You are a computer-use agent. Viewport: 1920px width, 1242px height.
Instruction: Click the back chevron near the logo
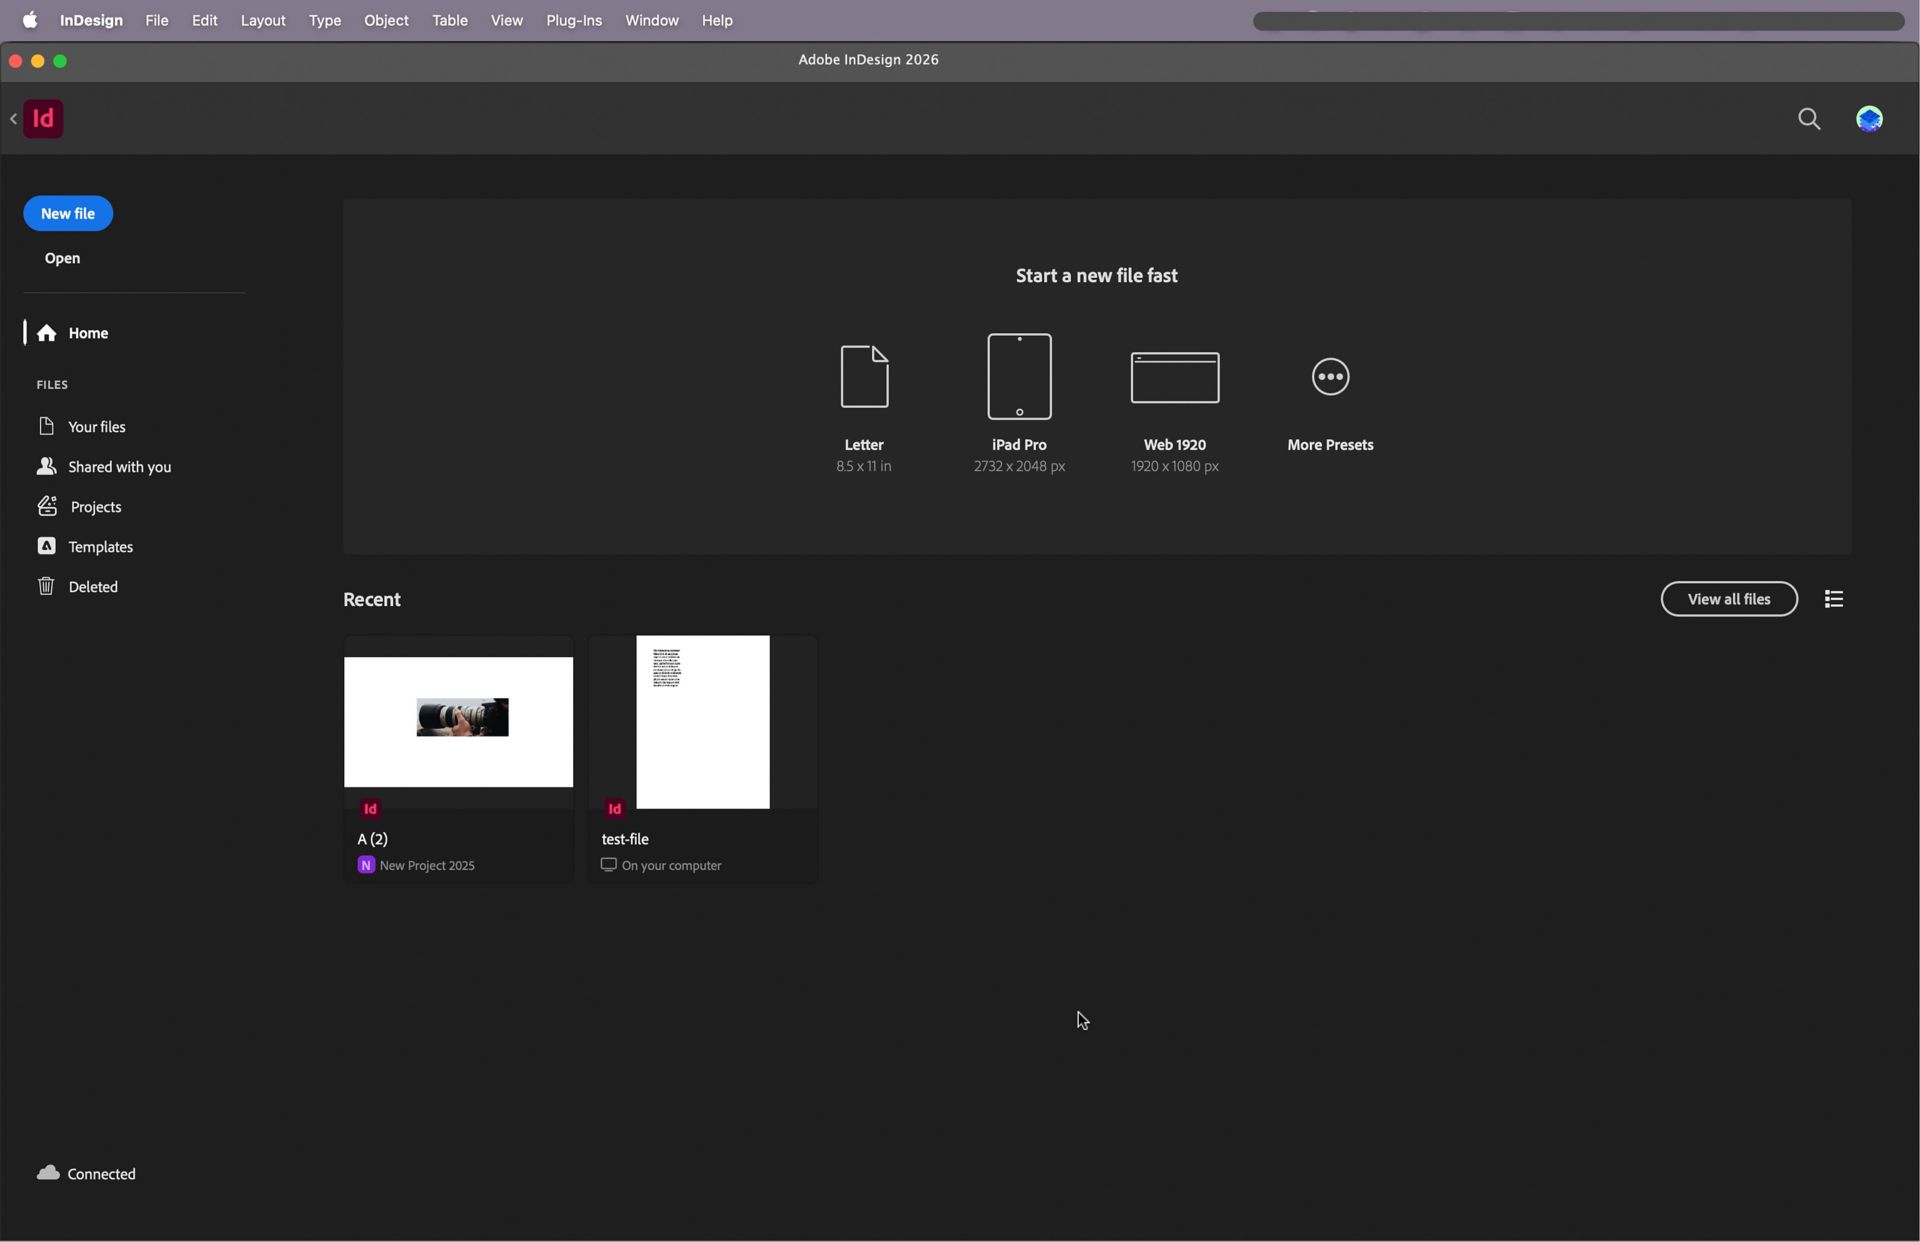(13, 118)
